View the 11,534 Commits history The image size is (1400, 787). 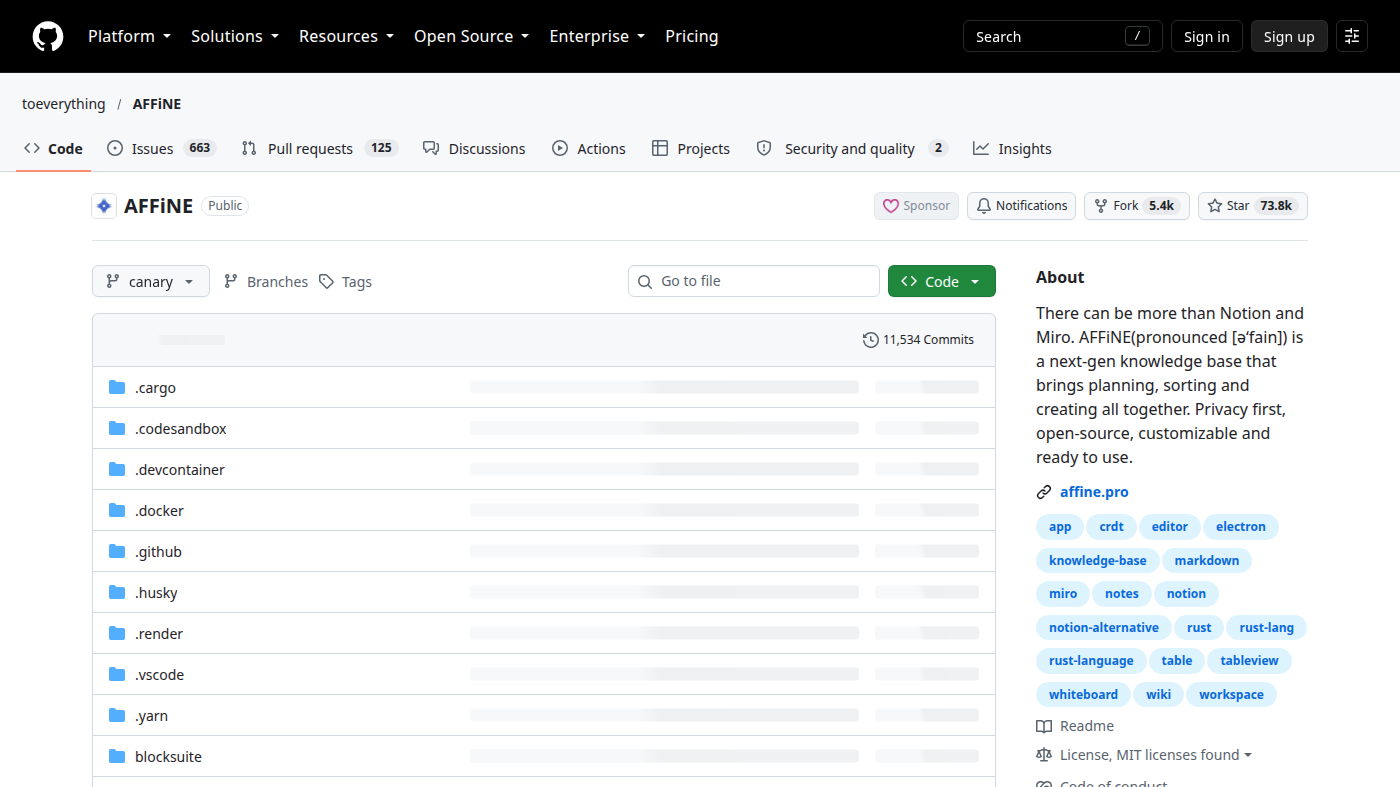[x=918, y=340]
